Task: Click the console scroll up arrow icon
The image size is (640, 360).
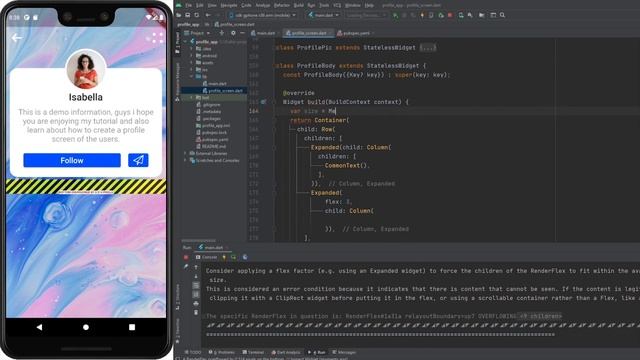Action: pyautogui.click(x=196, y=267)
